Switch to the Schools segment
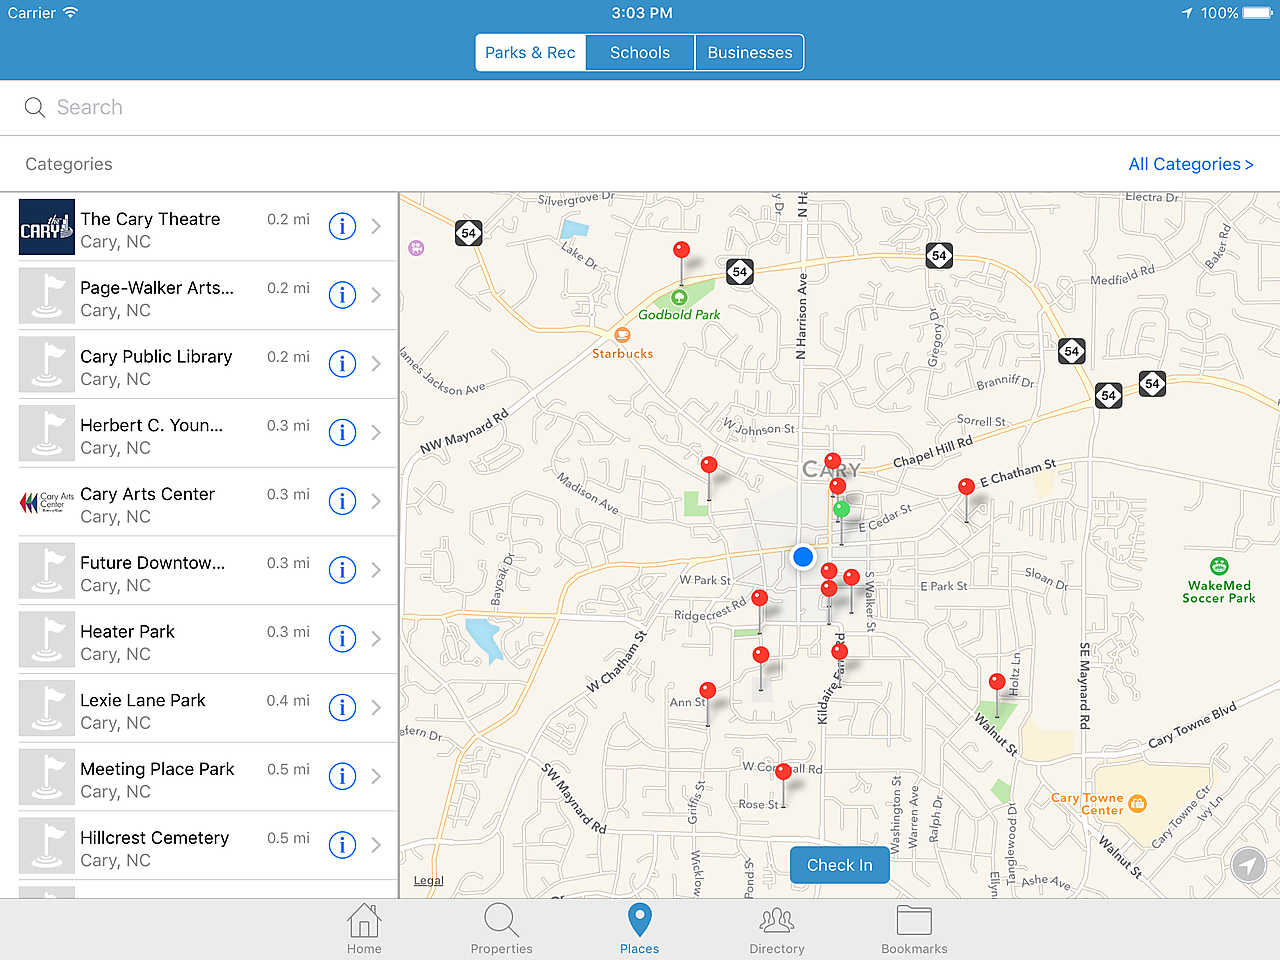Viewport: 1280px width, 960px height. tap(640, 53)
